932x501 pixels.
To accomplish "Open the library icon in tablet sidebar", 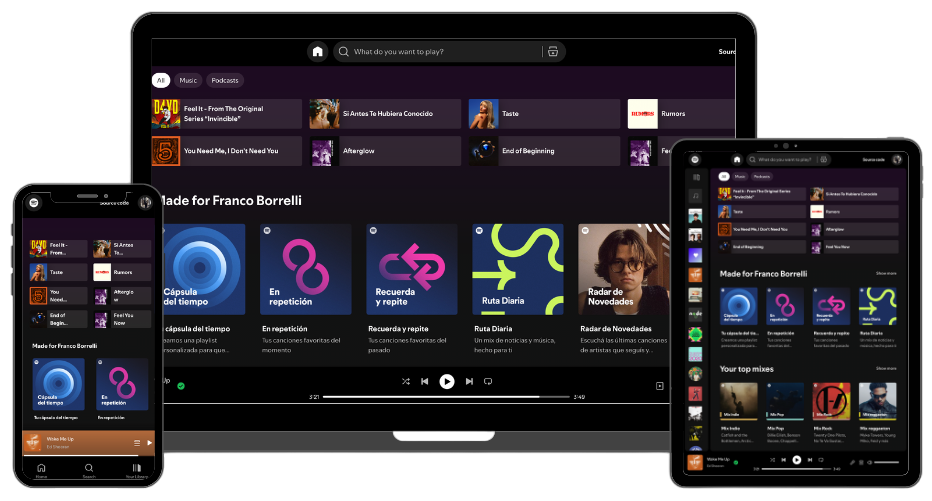I will click(696, 177).
